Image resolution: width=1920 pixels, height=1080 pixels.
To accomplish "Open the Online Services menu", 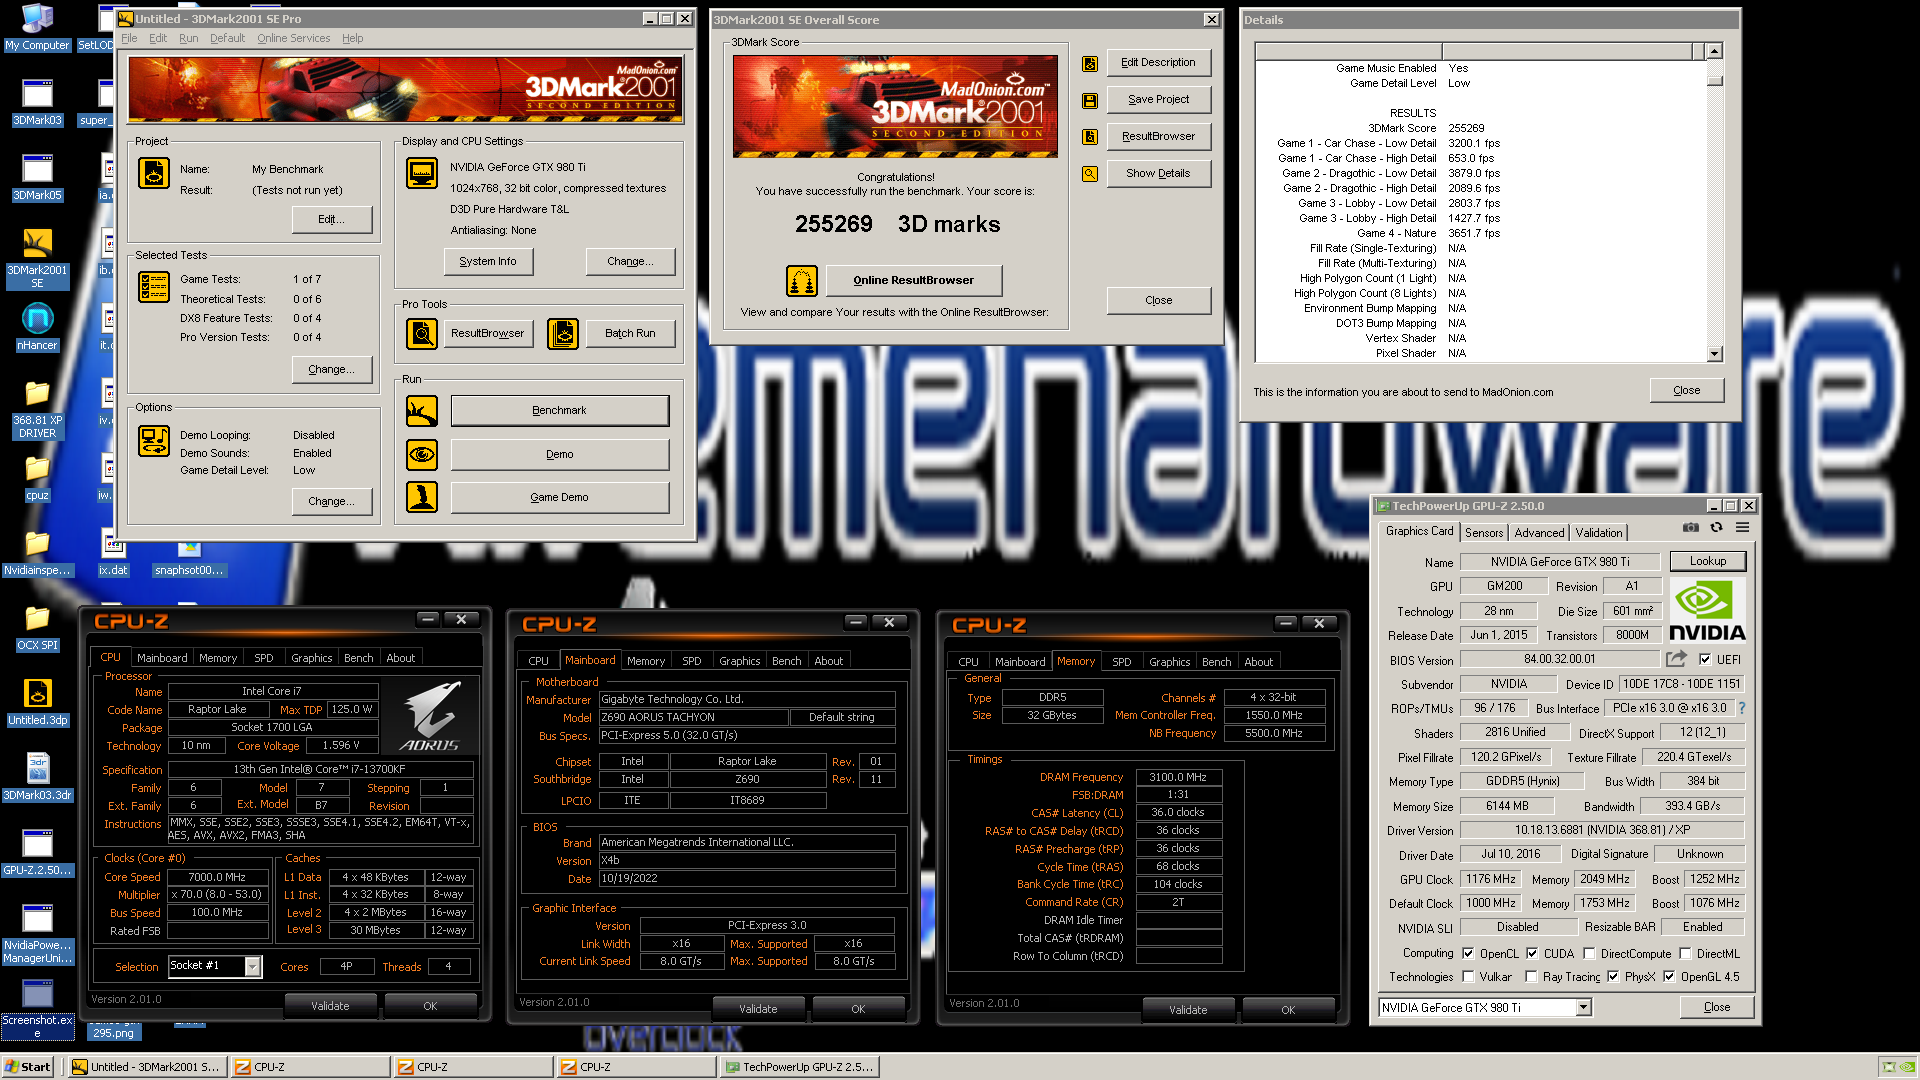I will (x=293, y=38).
